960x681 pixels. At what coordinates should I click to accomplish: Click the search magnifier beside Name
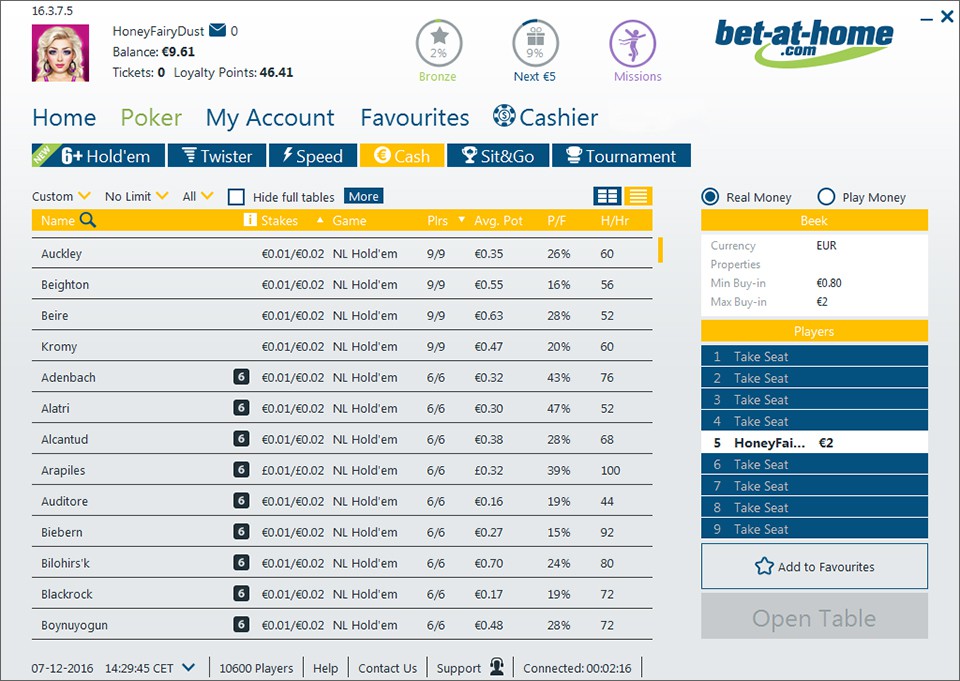pos(88,221)
